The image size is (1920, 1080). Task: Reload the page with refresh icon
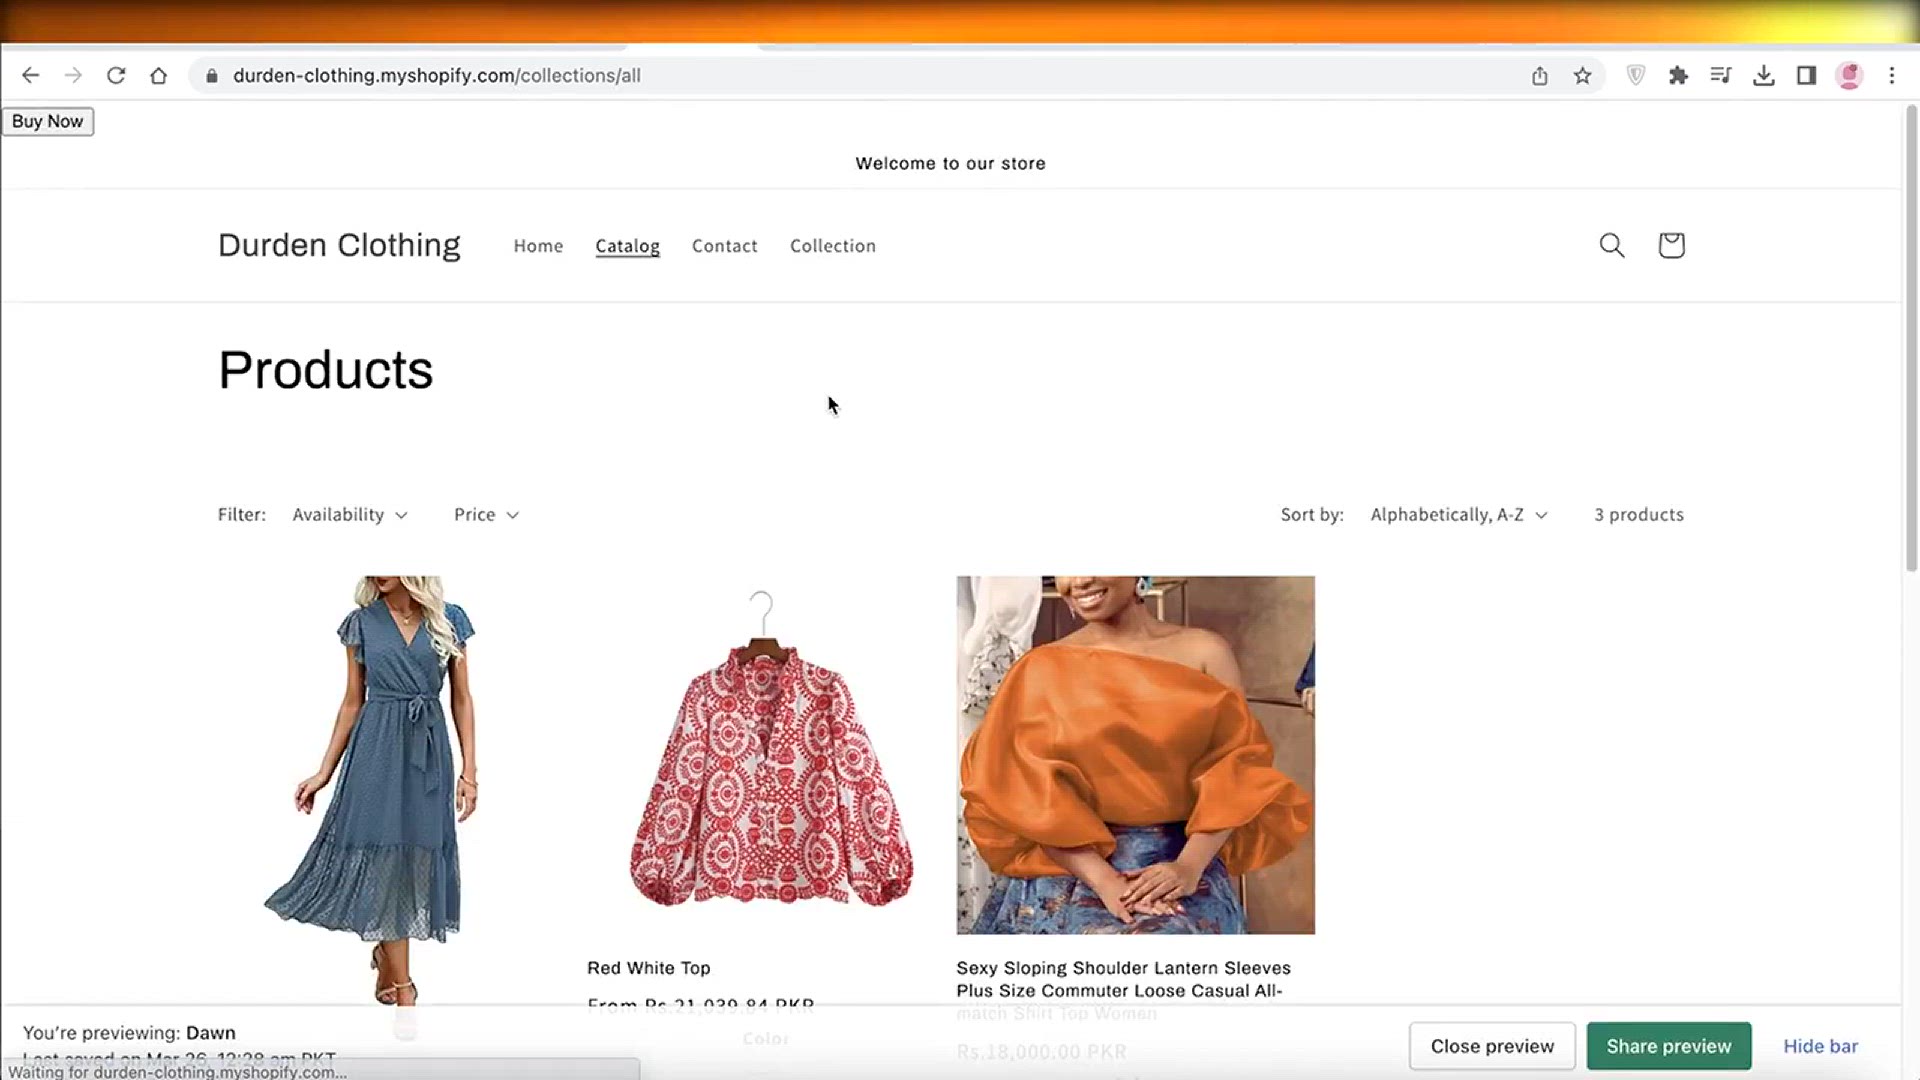pos(116,75)
